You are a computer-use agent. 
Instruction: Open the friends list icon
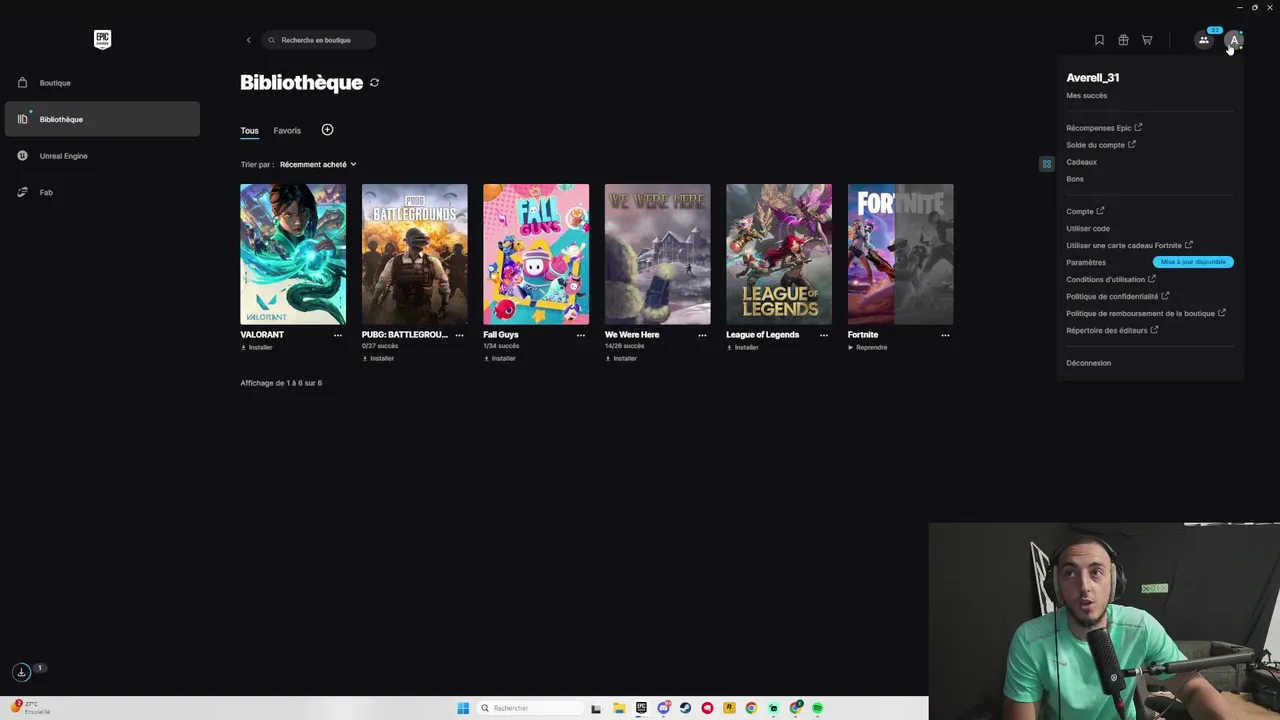(1204, 40)
